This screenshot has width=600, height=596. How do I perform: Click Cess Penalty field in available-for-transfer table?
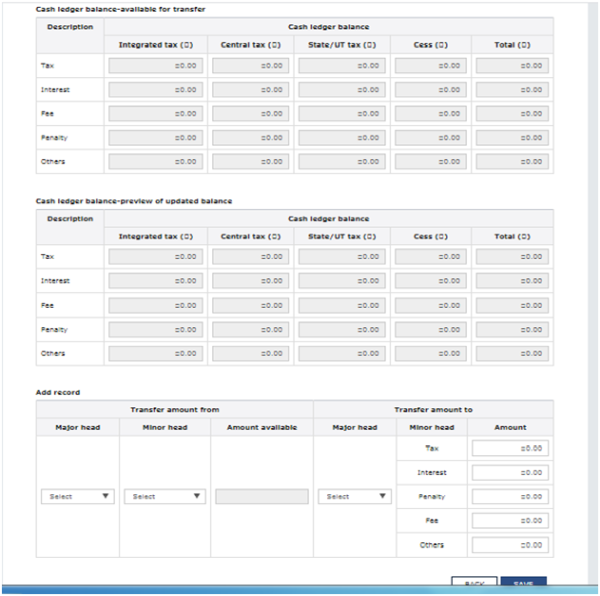430,137
